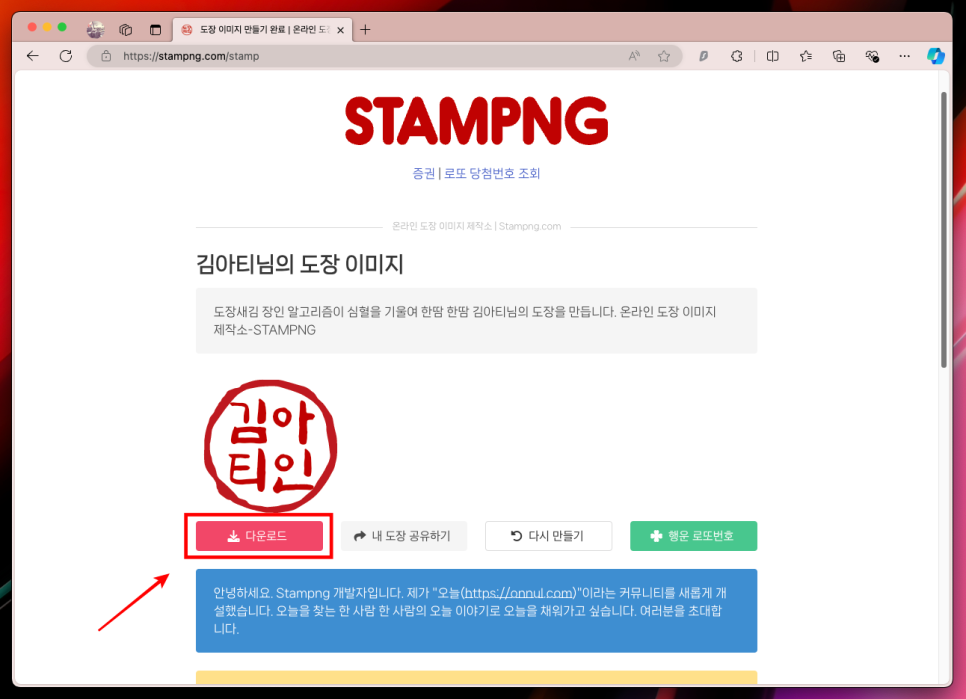Open browser essentials heart icon
This screenshot has height=699, width=966.
872,56
